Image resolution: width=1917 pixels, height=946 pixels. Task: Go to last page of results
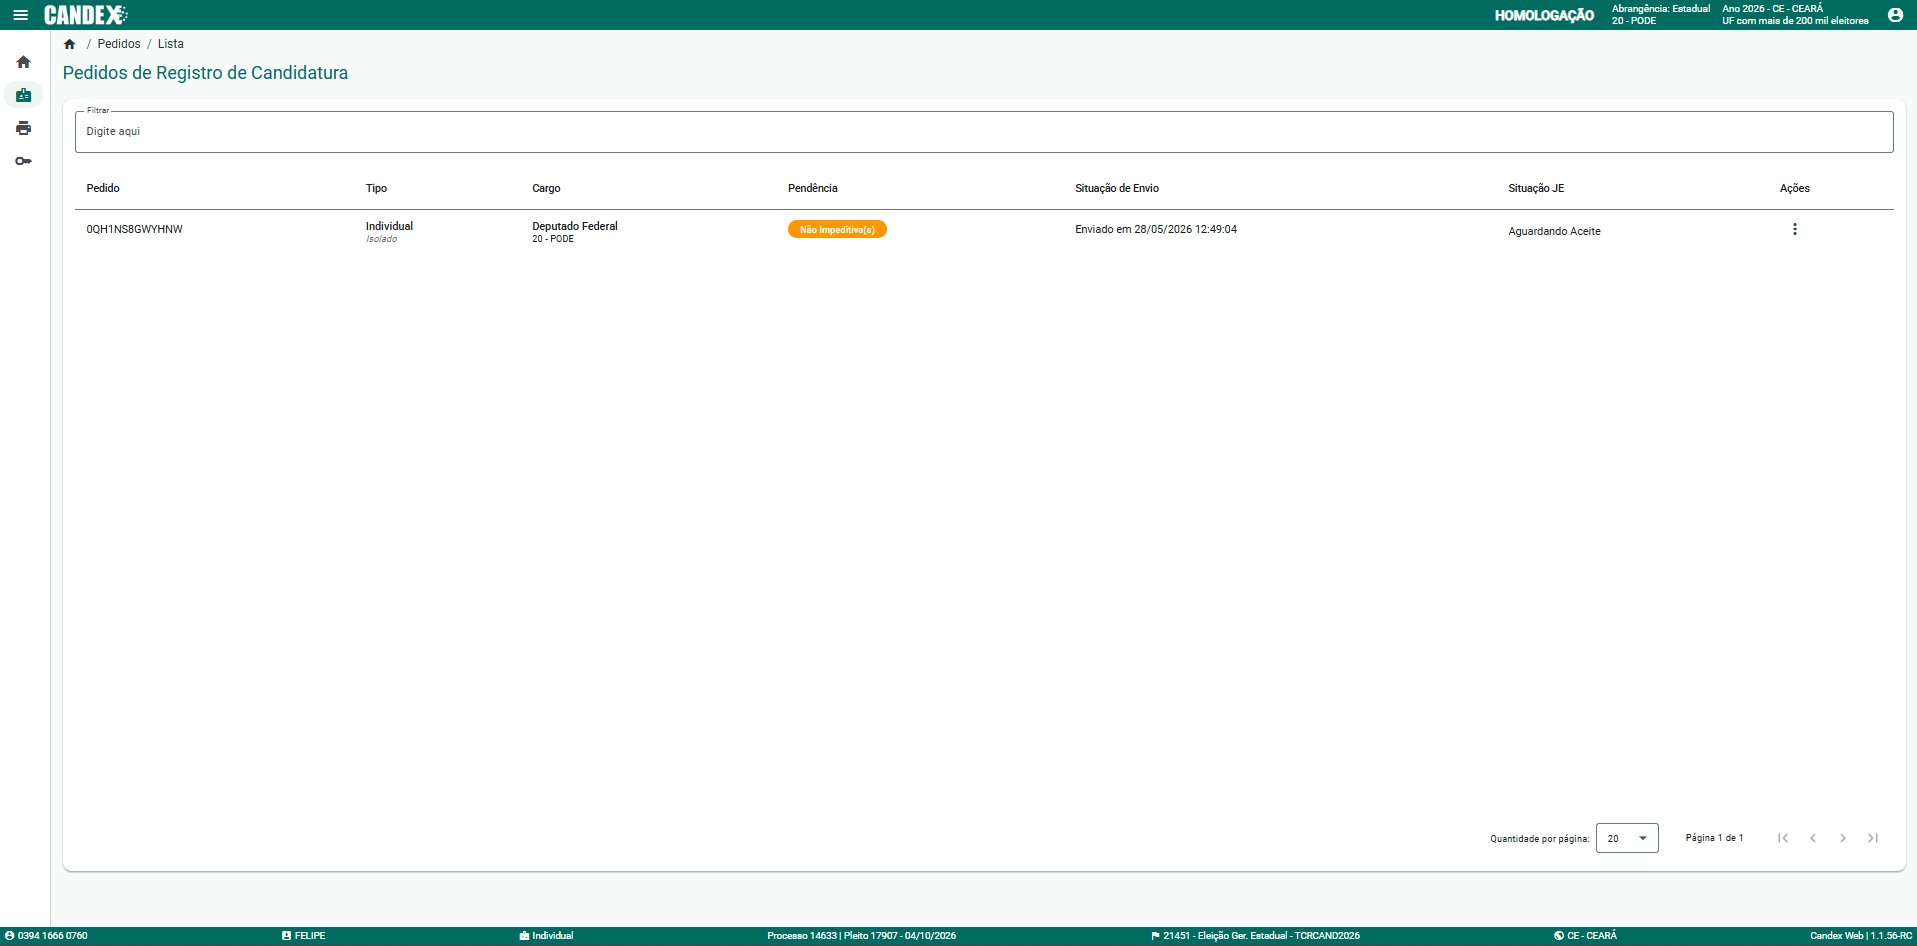point(1873,838)
